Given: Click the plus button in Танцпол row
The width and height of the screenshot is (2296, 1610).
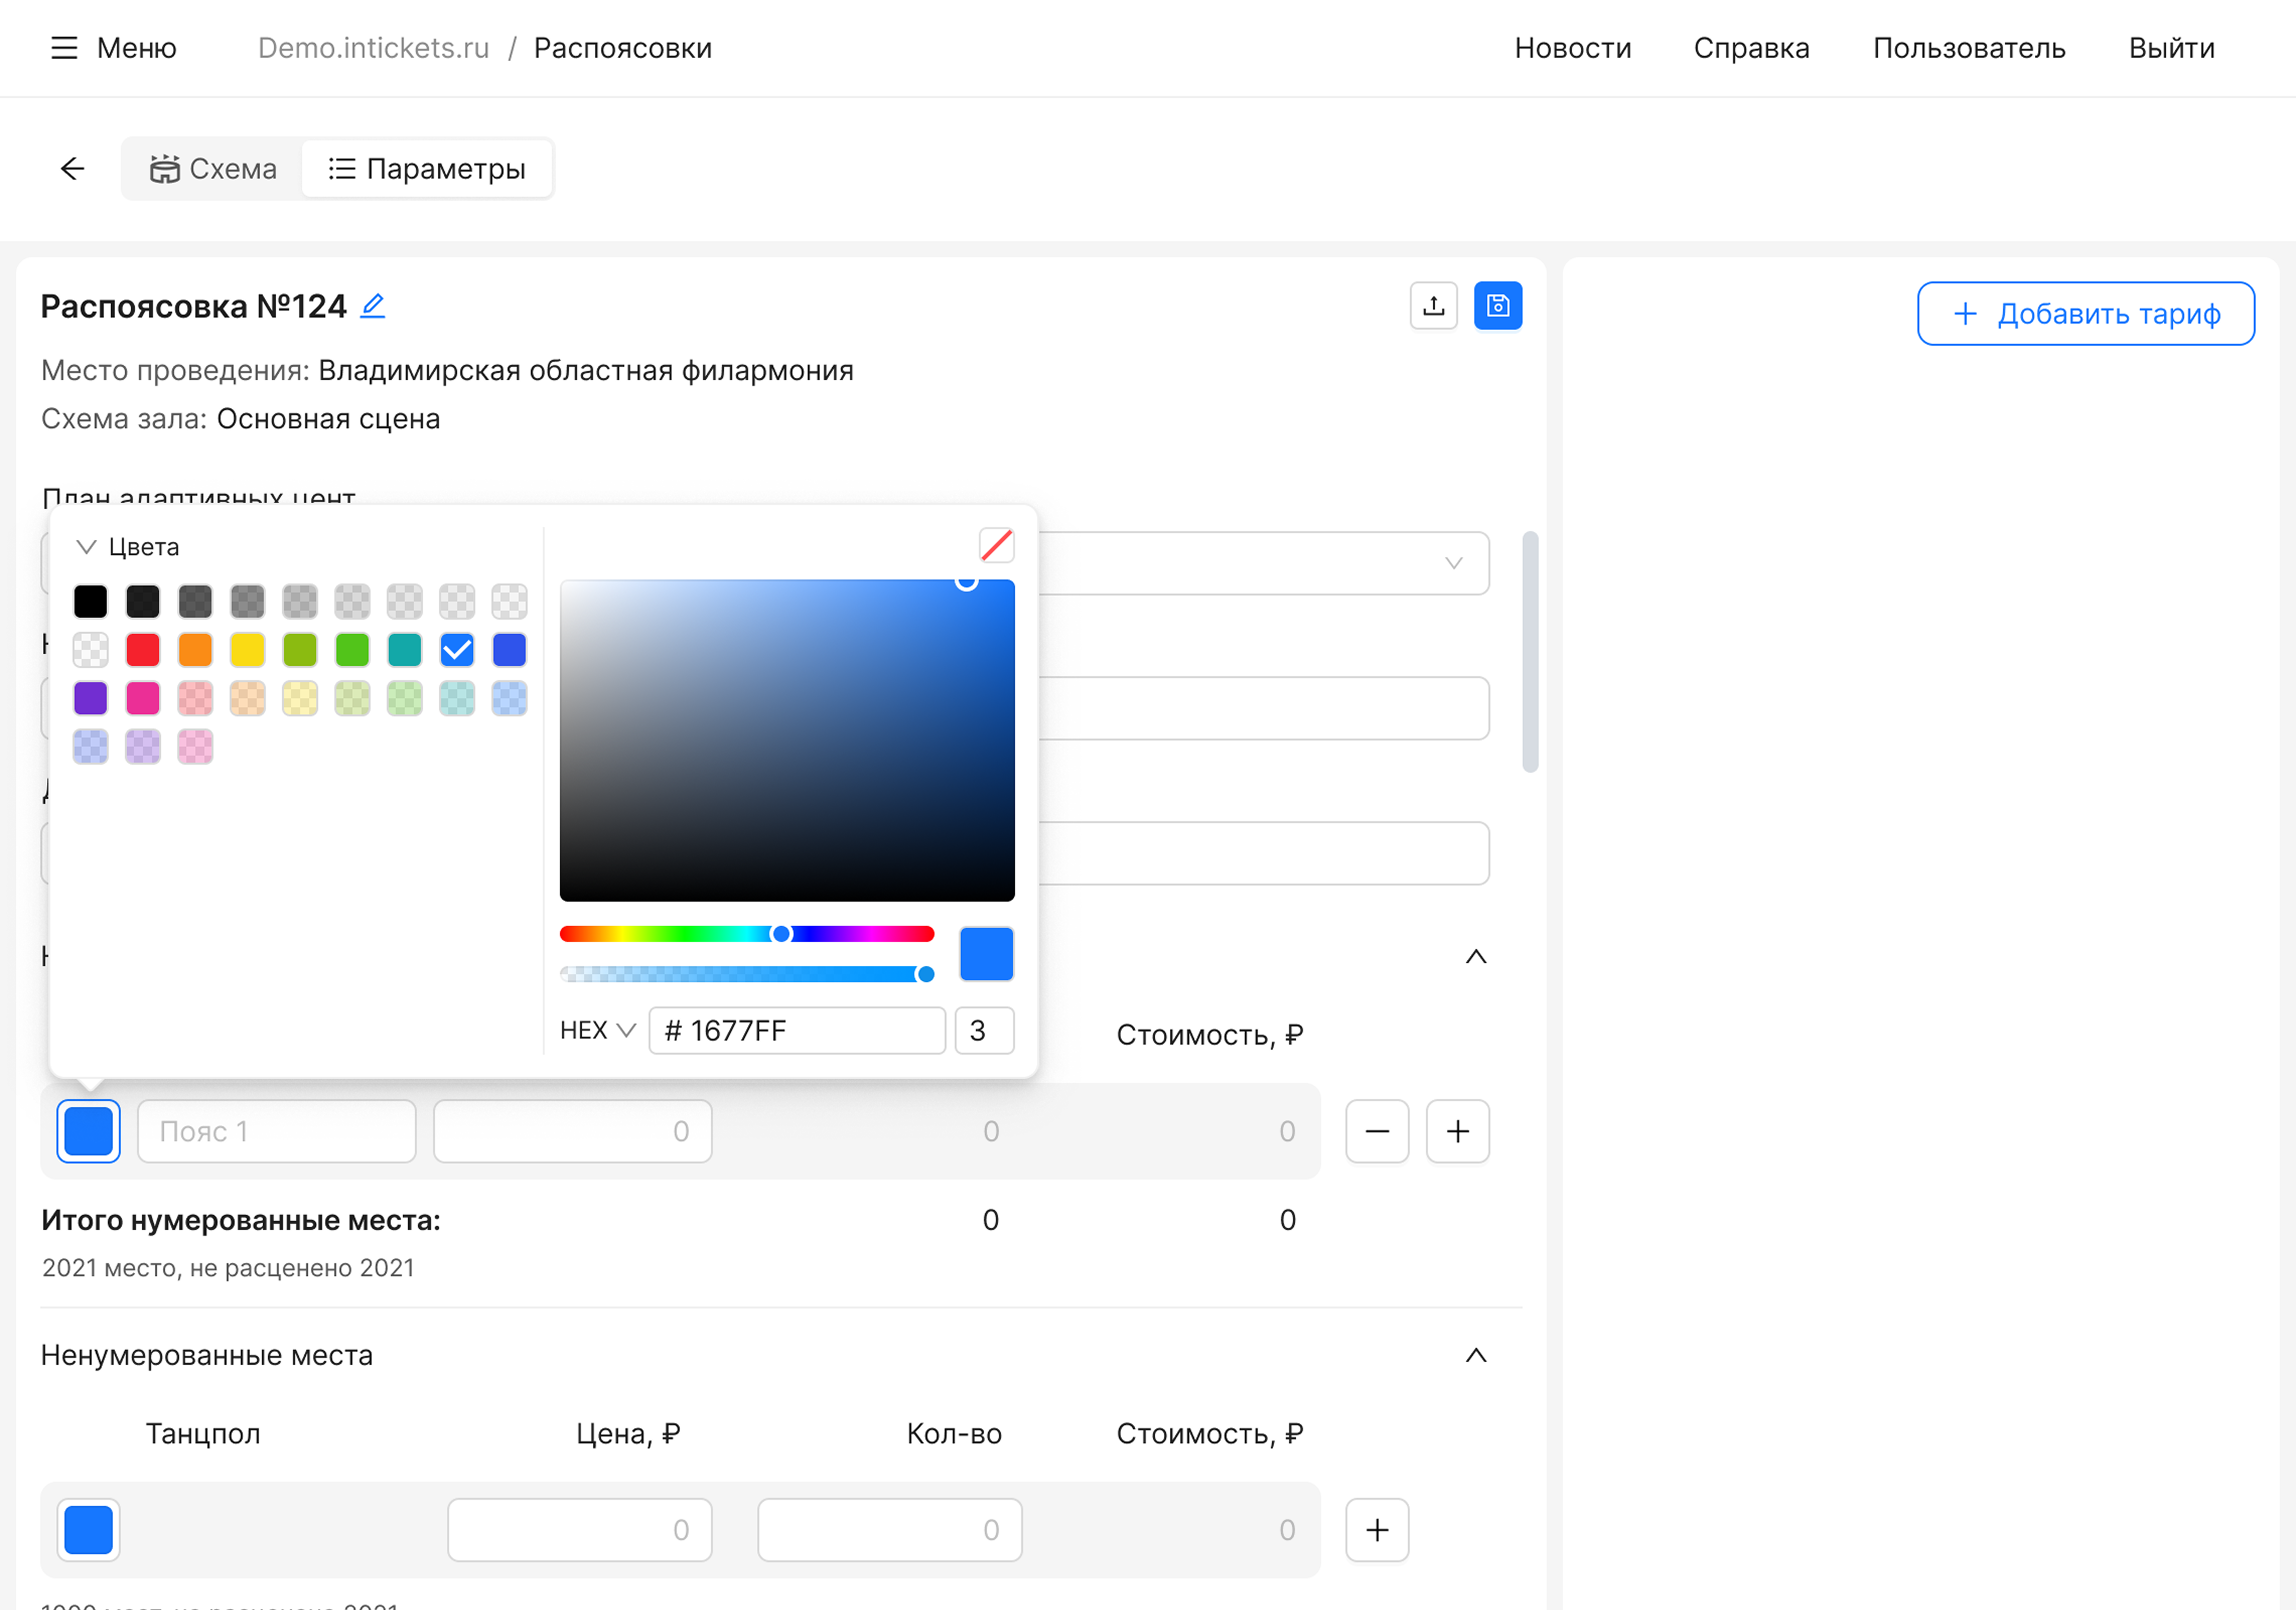Looking at the screenshot, I should point(1376,1530).
